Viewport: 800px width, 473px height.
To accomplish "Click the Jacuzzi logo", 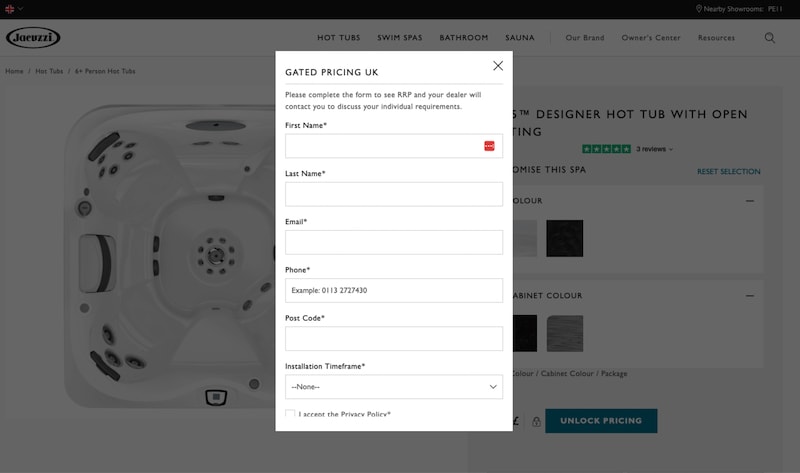I will point(33,37).
